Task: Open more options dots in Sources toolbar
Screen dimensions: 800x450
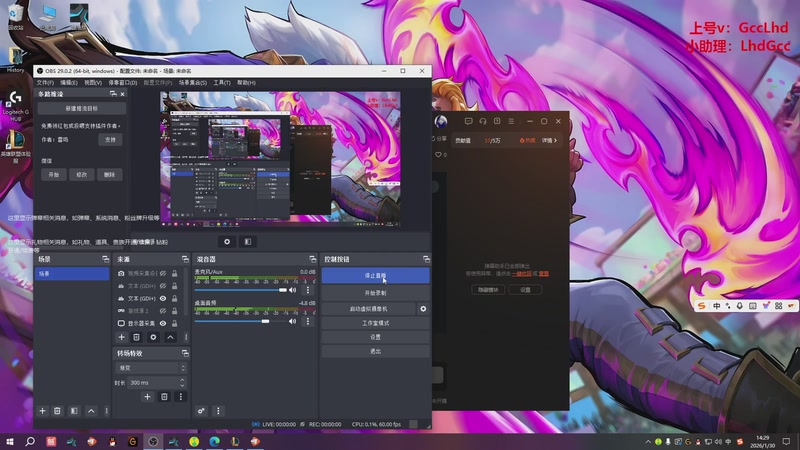Action: pyautogui.click(x=186, y=337)
